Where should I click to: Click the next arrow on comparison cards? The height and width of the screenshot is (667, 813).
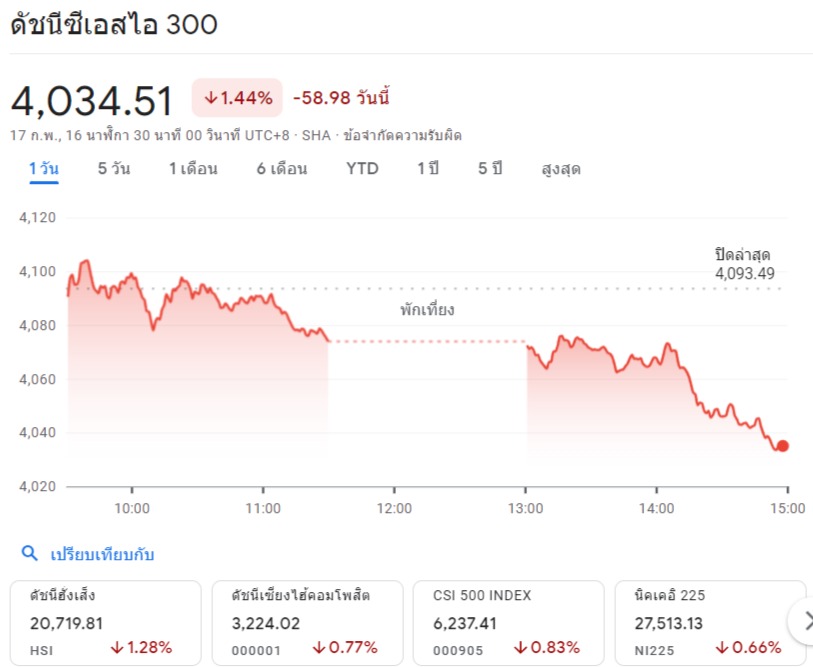click(x=805, y=621)
